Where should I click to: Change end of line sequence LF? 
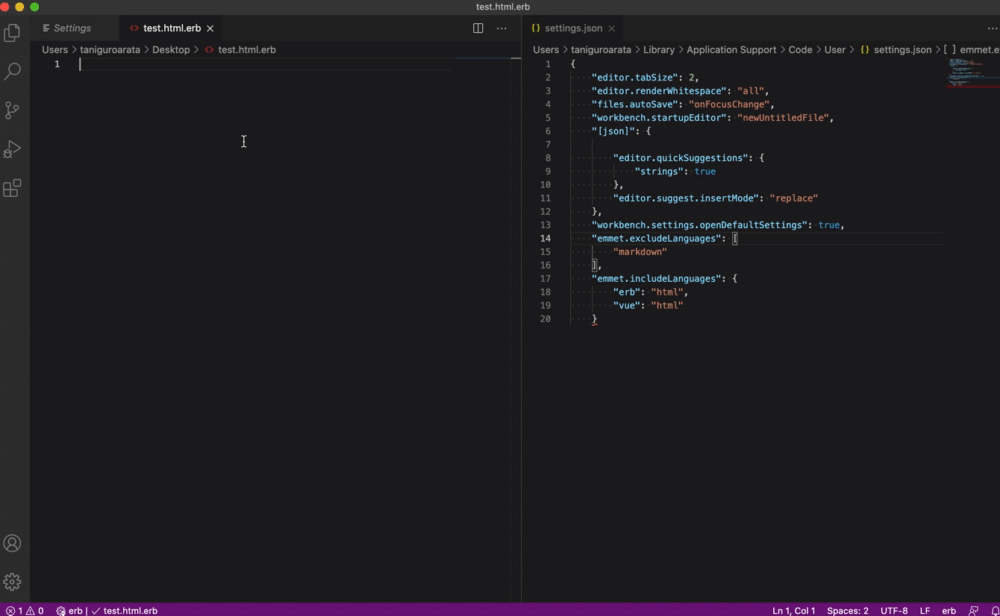(x=925, y=610)
